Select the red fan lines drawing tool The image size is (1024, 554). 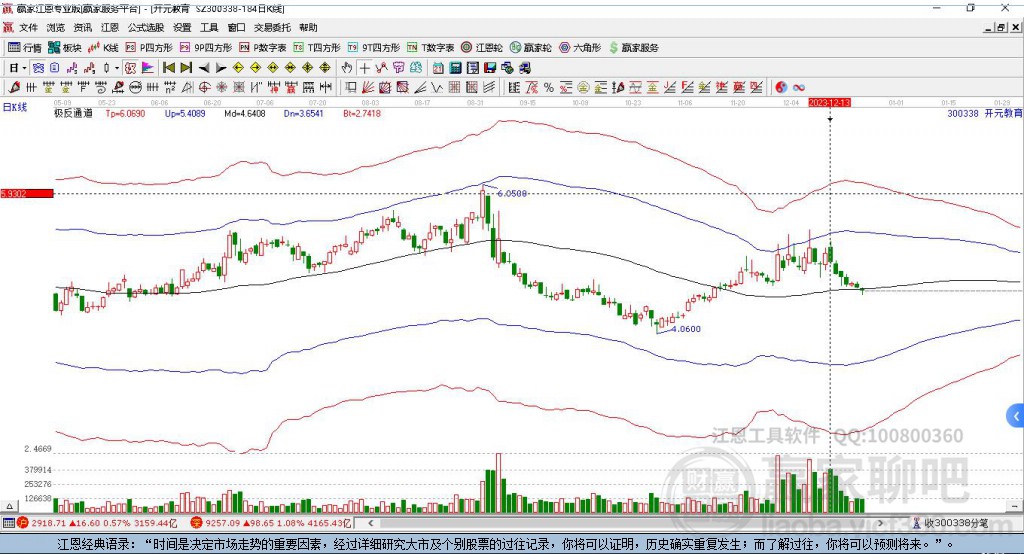point(368,88)
